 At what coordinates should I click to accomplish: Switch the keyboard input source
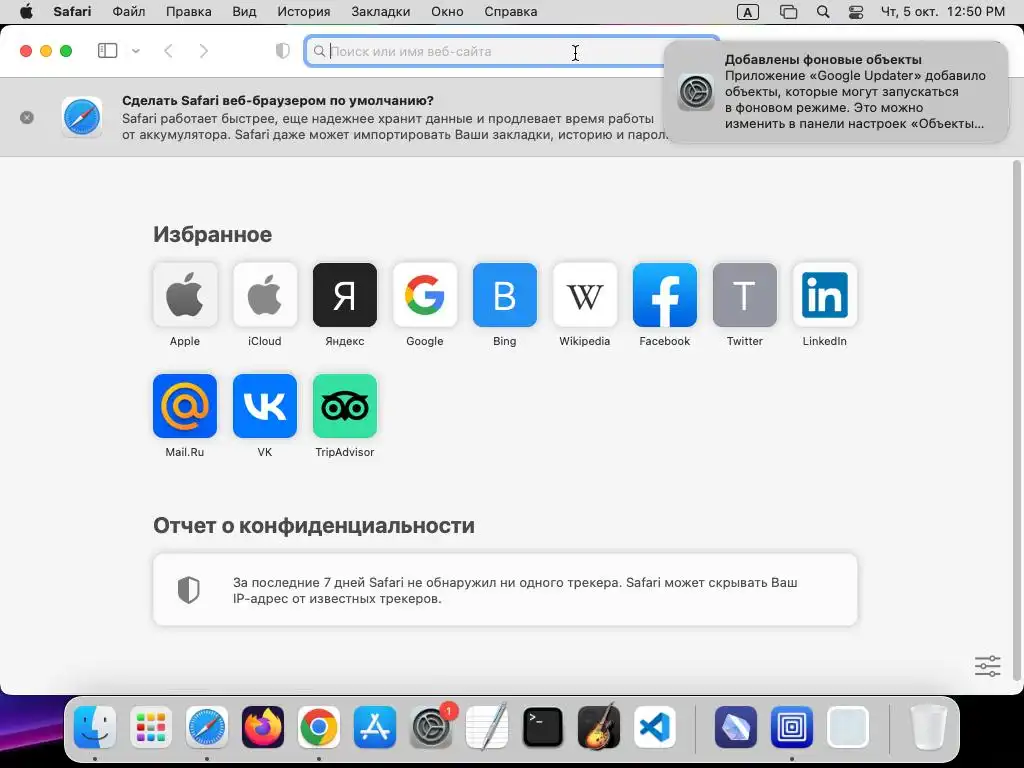tap(748, 12)
